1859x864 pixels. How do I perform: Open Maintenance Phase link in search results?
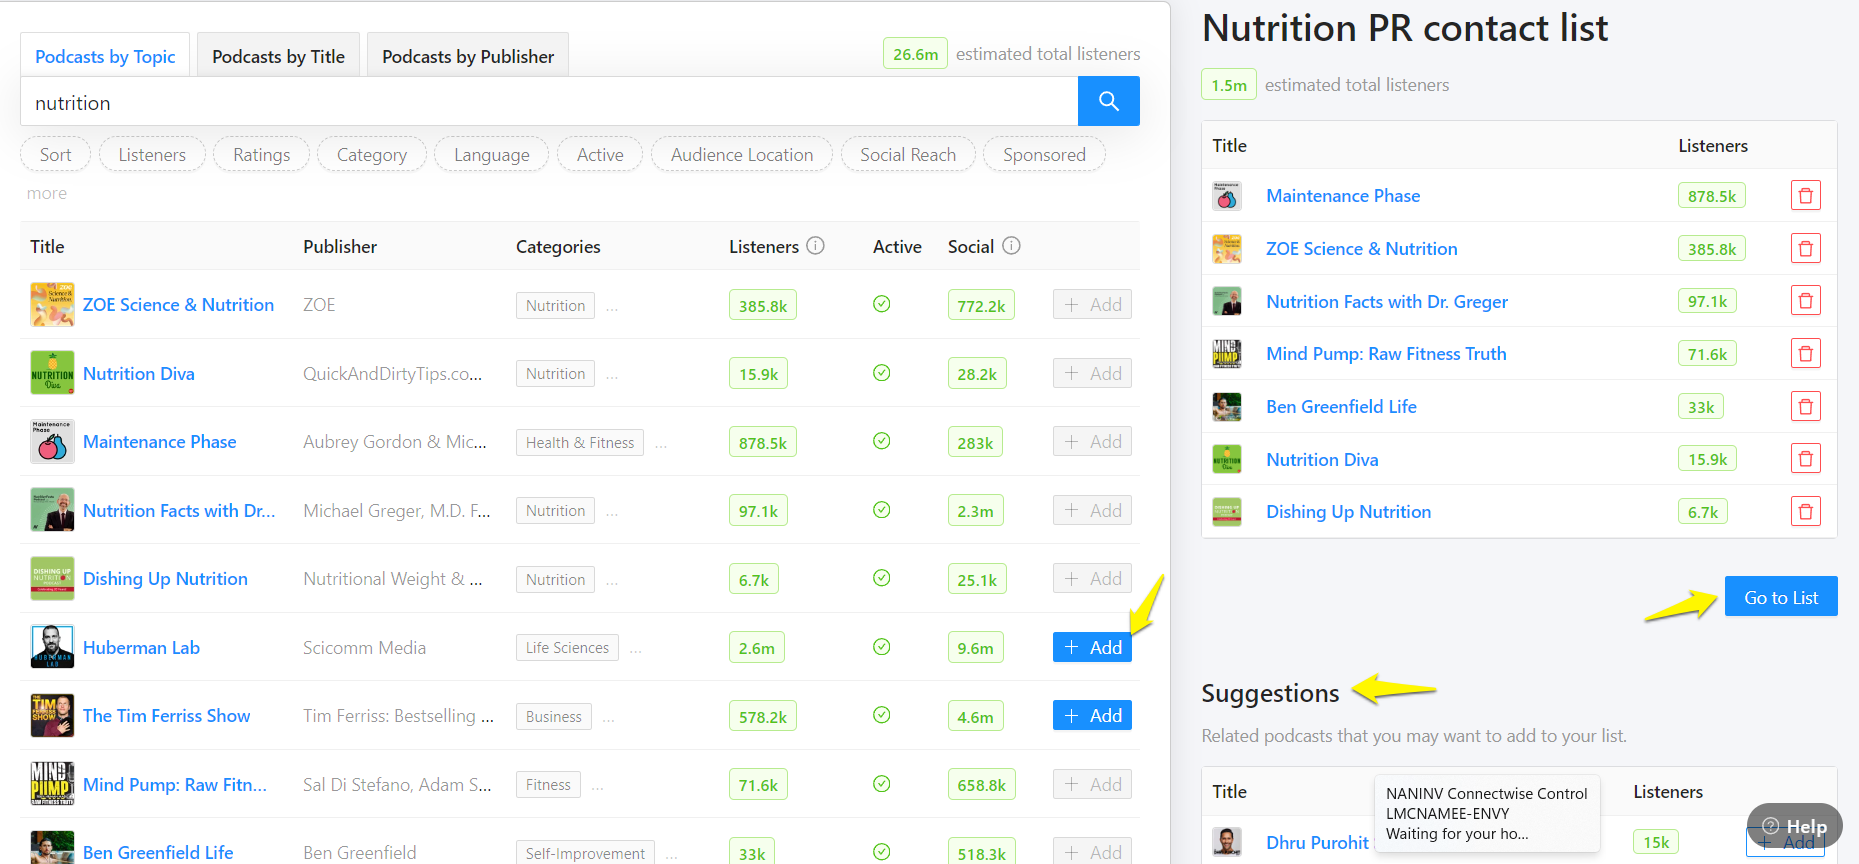click(159, 441)
